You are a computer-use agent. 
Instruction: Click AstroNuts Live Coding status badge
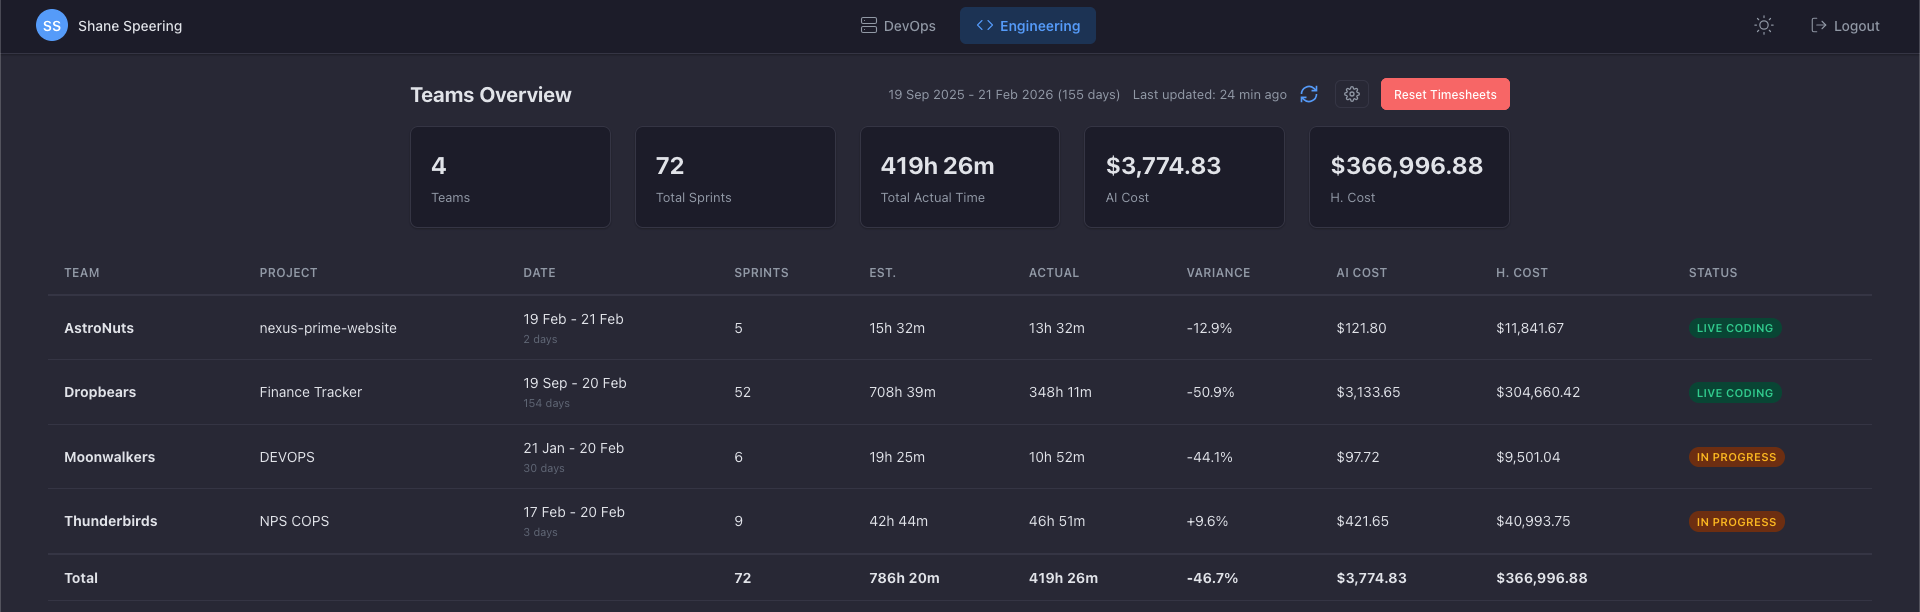pyautogui.click(x=1735, y=328)
